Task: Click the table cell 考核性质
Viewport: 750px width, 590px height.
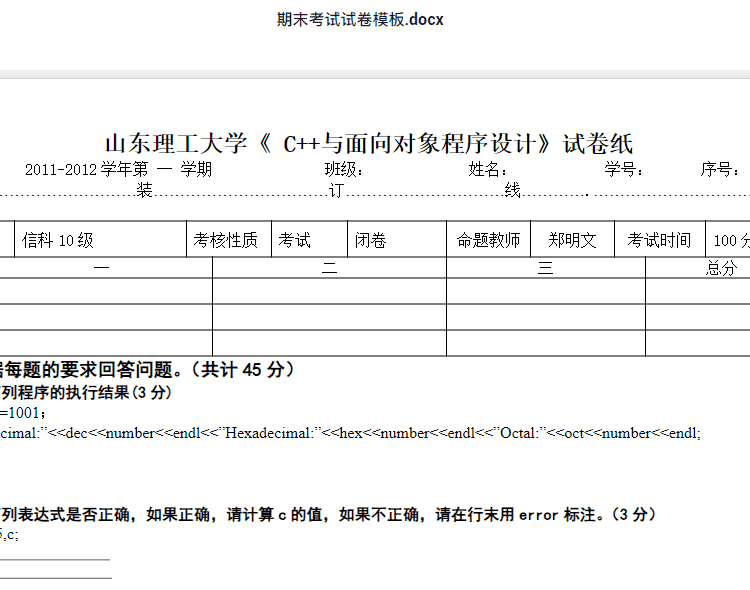Action: coord(229,240)
